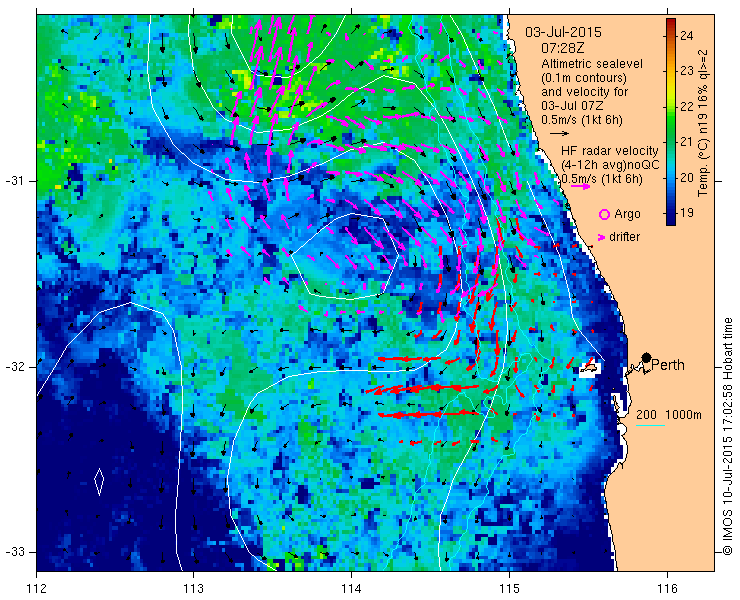Click the magenta HF radar scale arrow

pos(581,186)
